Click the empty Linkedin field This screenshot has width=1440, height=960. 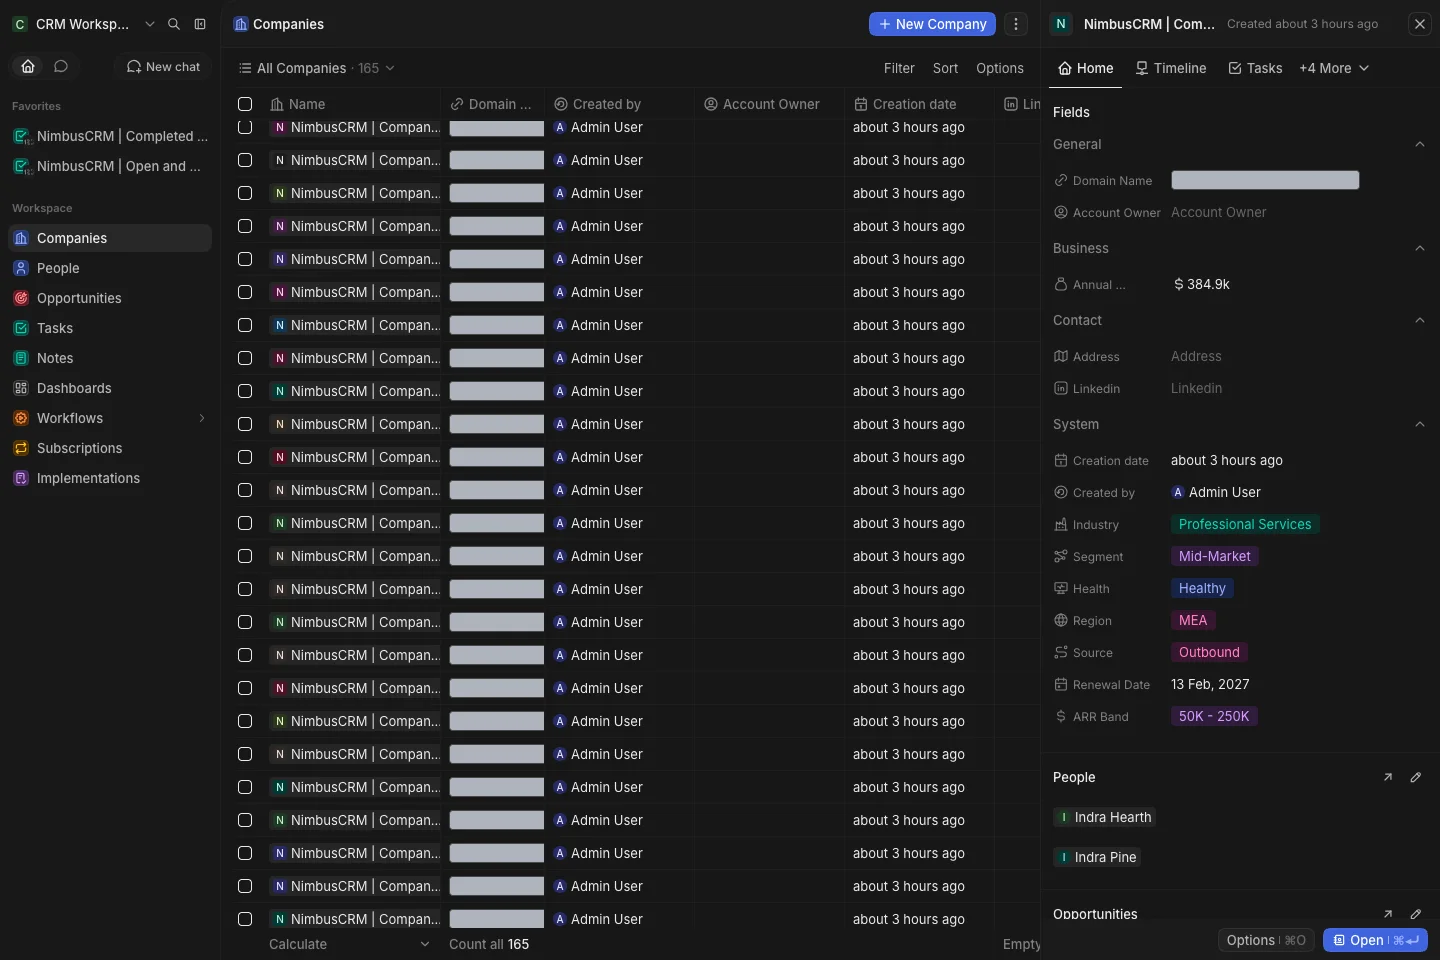click(1196, 388)
